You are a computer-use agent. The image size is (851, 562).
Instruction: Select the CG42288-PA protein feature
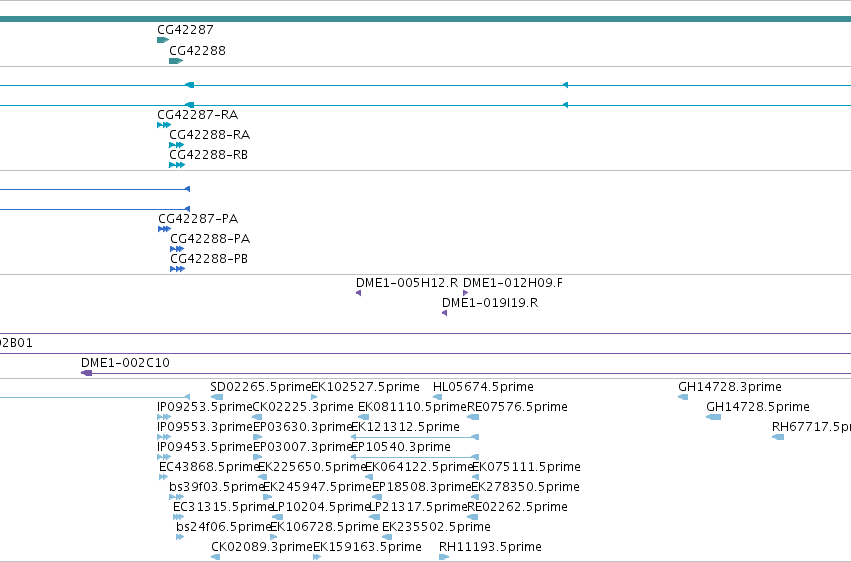pyautogui.click(x=177, y=250)
